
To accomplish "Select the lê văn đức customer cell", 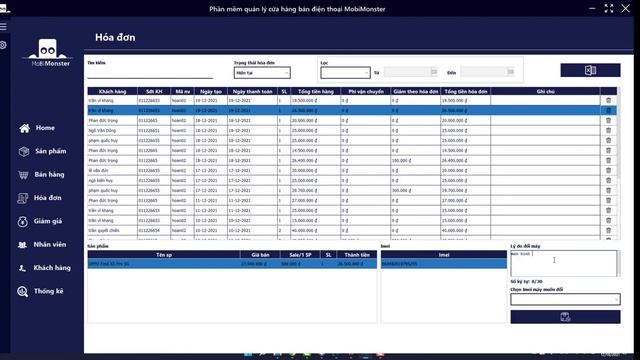I will pos(113,171).
